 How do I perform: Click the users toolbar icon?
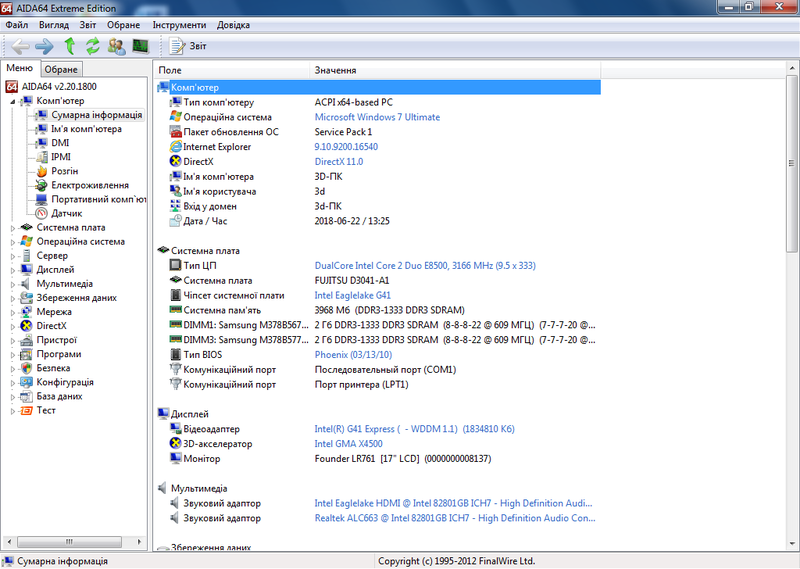click(x=117, y=46)
